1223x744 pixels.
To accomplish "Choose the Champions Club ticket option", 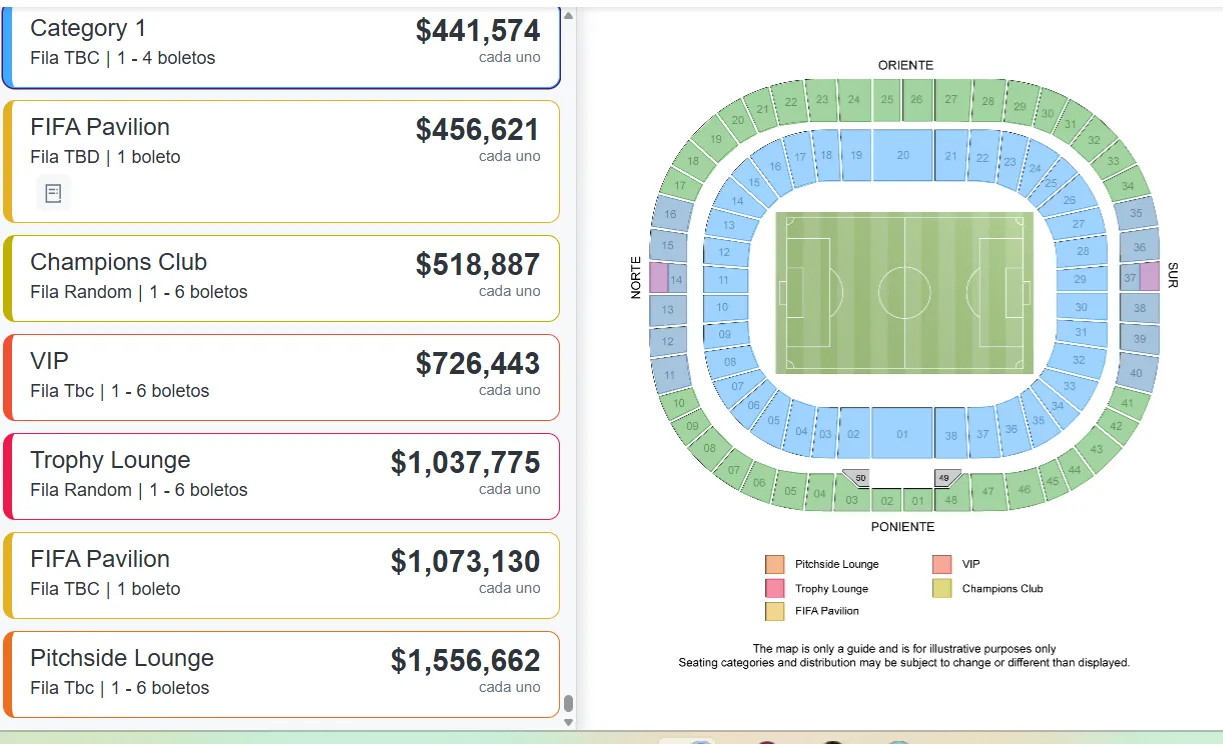I will coord(280,276).
